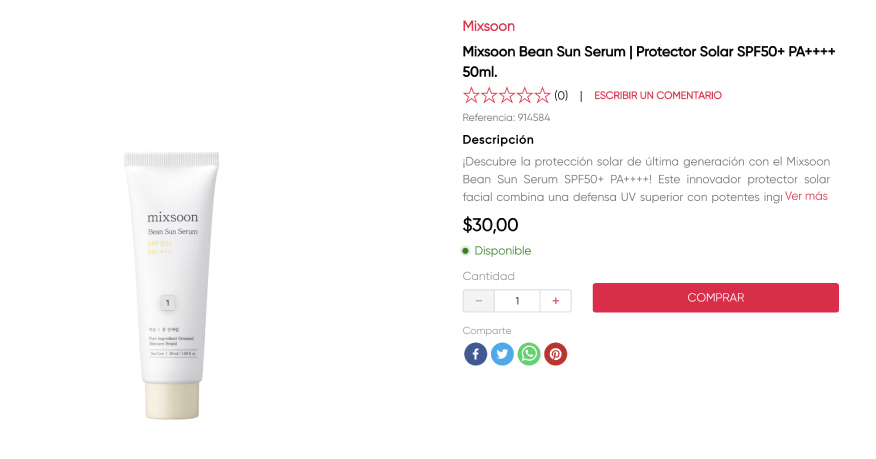Pin product on Pinterest

[x=555, y=354]
